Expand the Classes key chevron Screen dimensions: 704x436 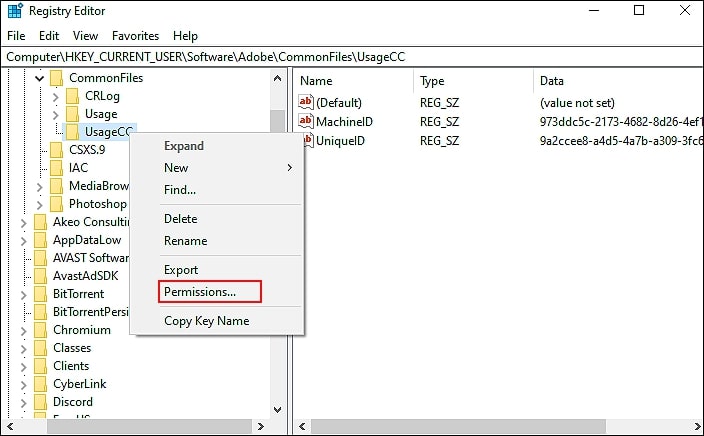coord(23,349)
